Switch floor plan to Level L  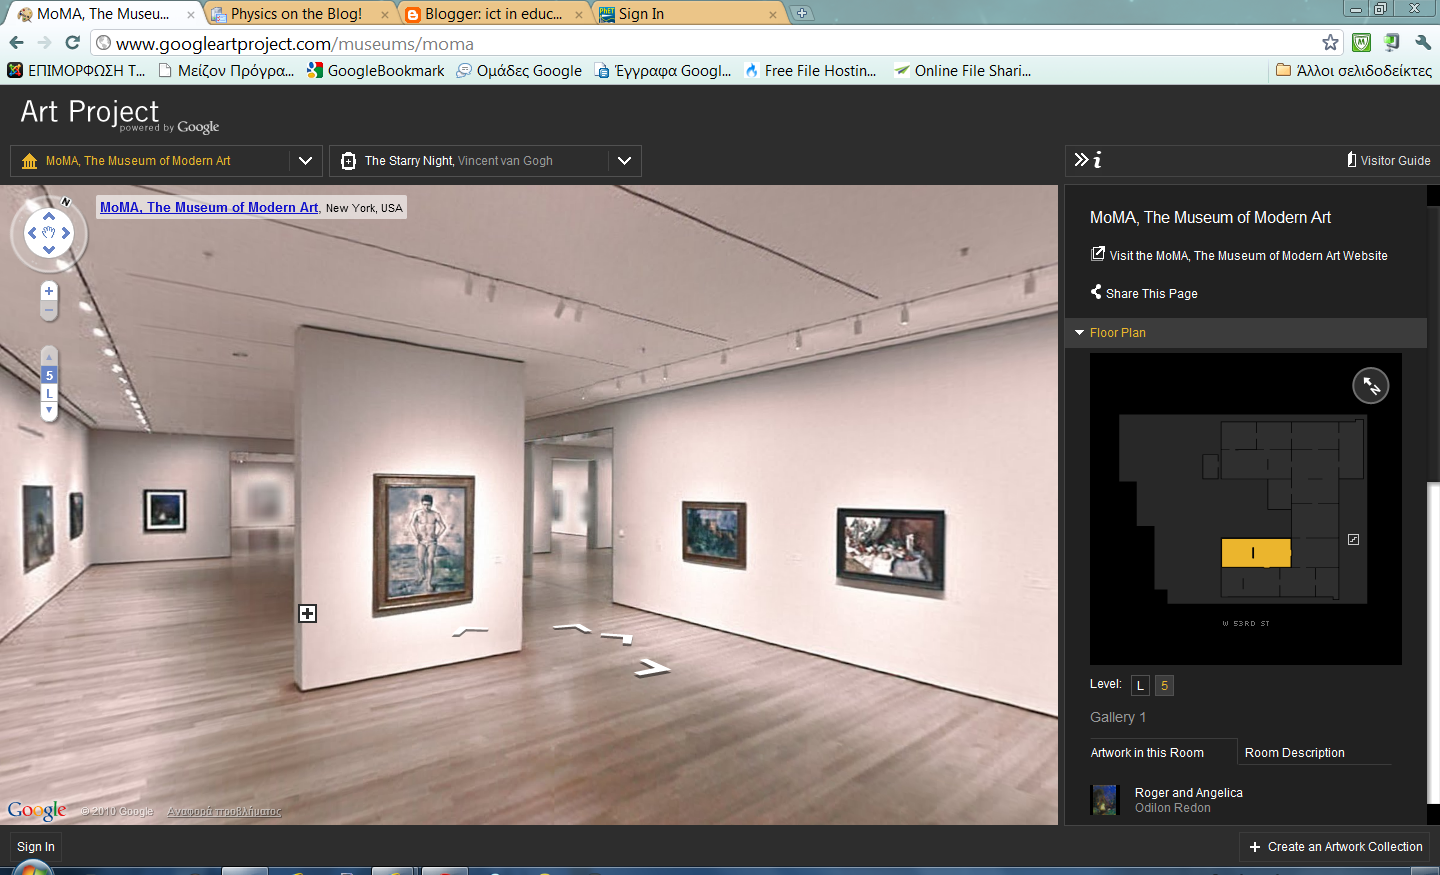pyautogui.click(x=1140, y=685)
